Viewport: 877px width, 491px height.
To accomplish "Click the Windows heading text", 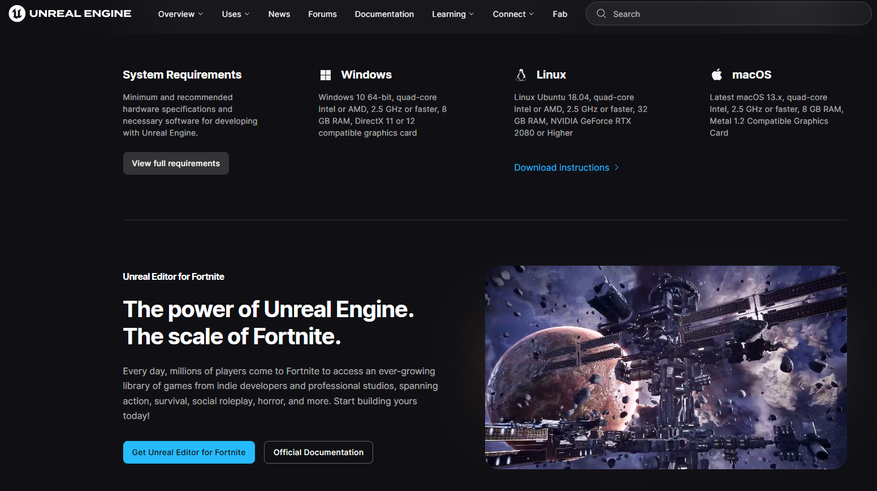I will tap(366, 75).
